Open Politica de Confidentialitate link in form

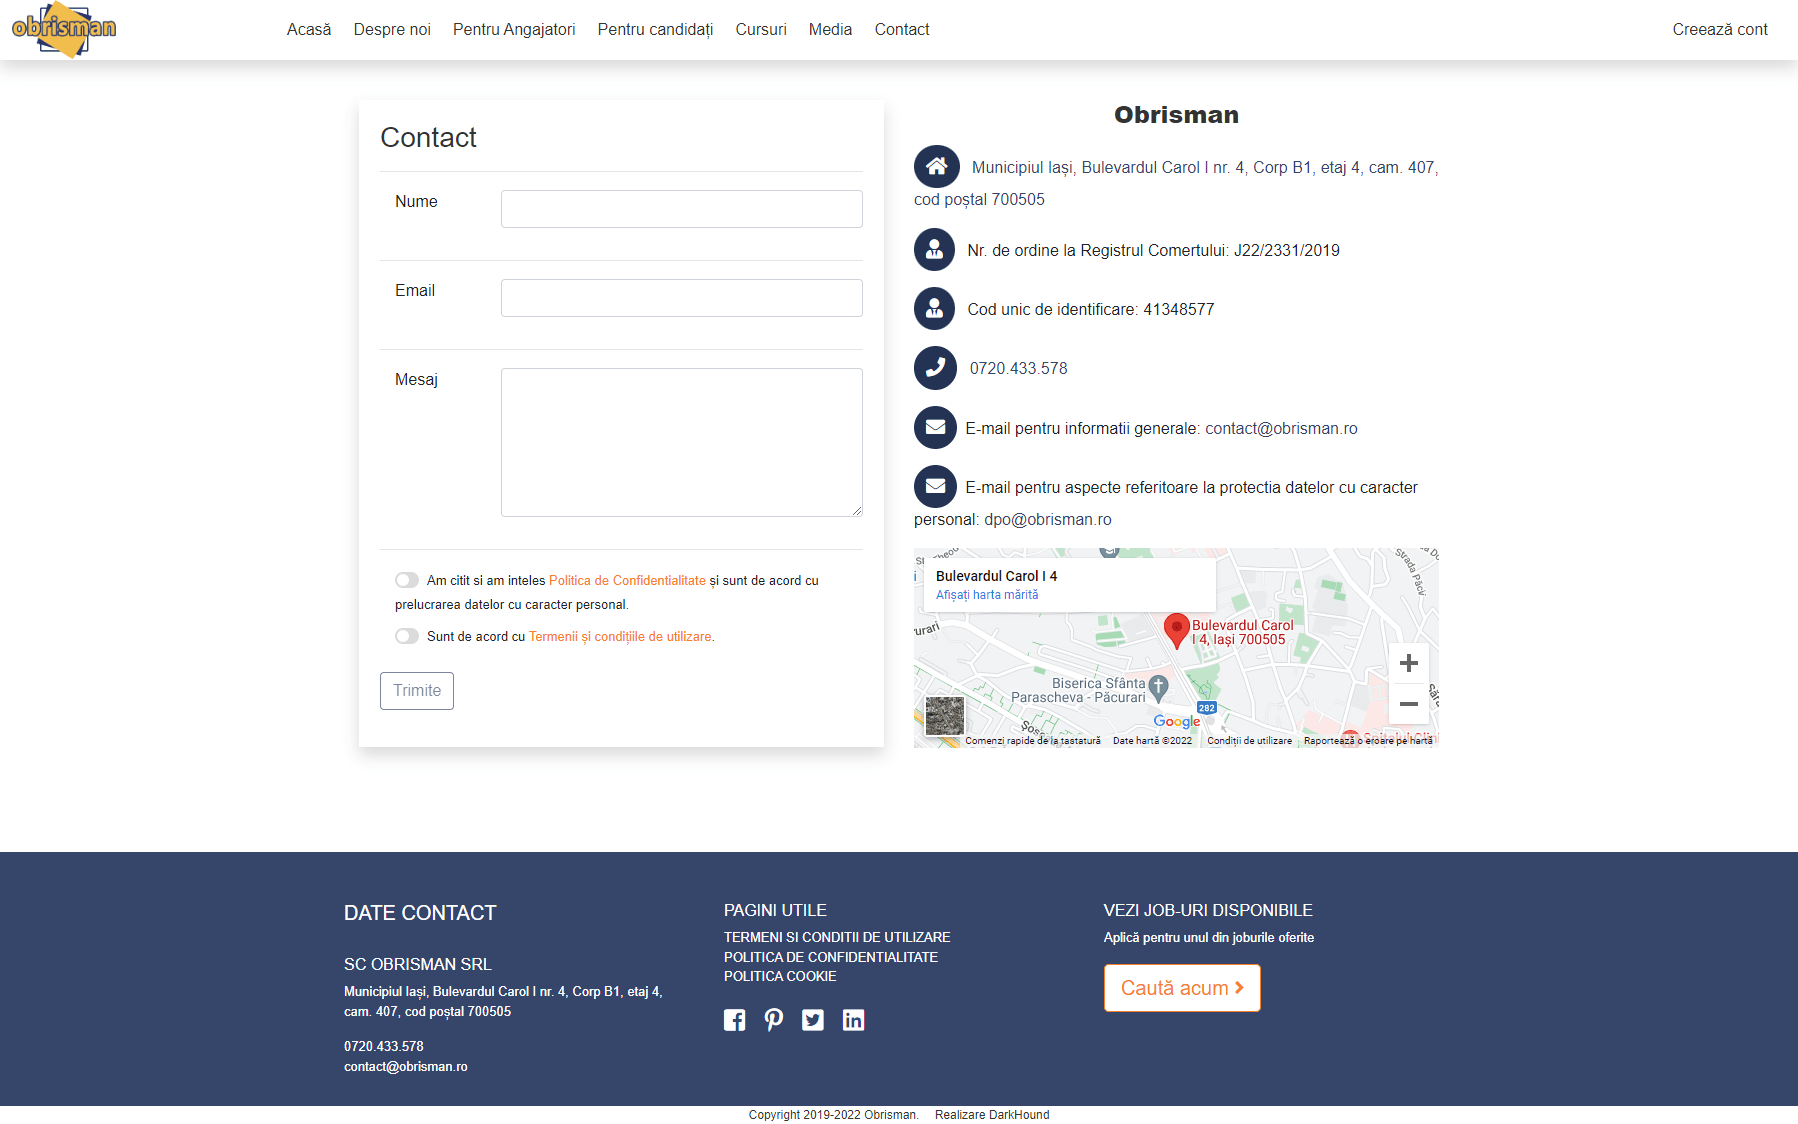pos(627,580)
